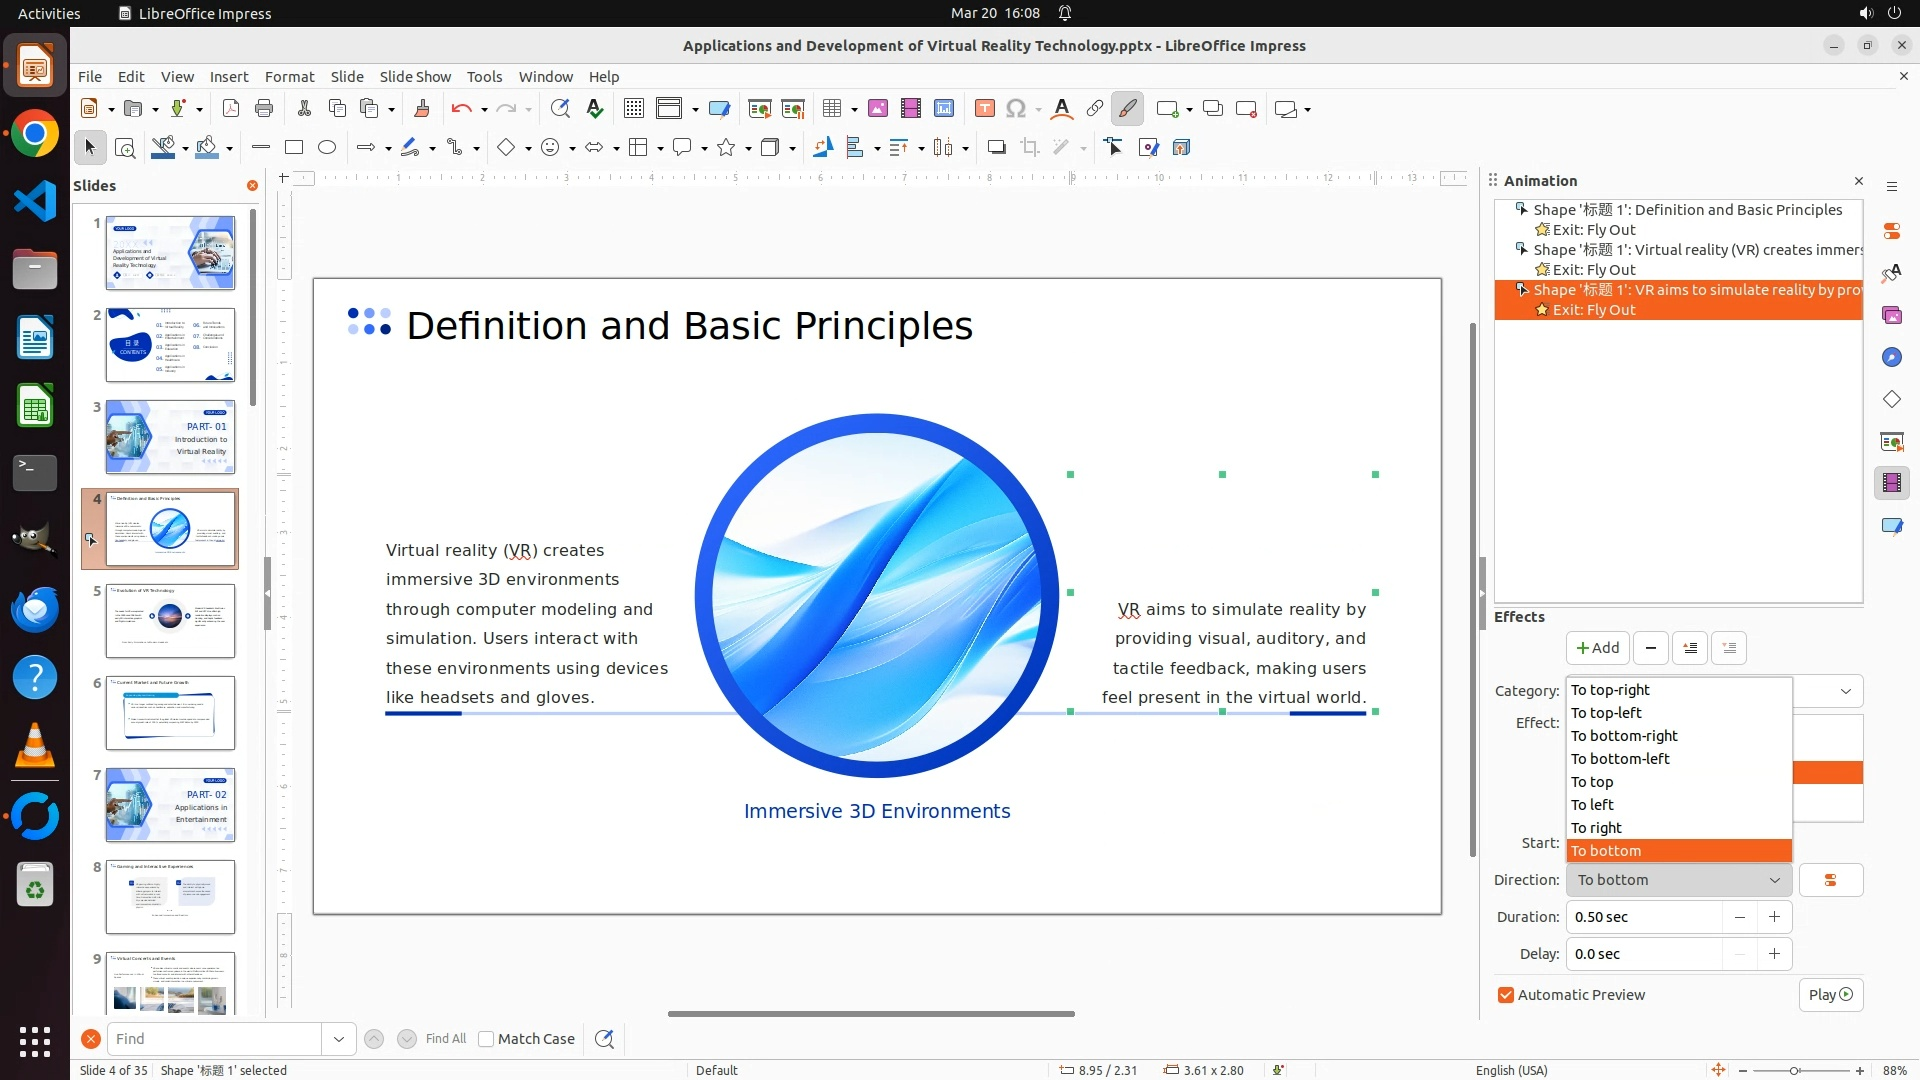1920x1080 pixels.
Task: Select 'To top-left' from direction list
Action: (x=1606, y=713)
